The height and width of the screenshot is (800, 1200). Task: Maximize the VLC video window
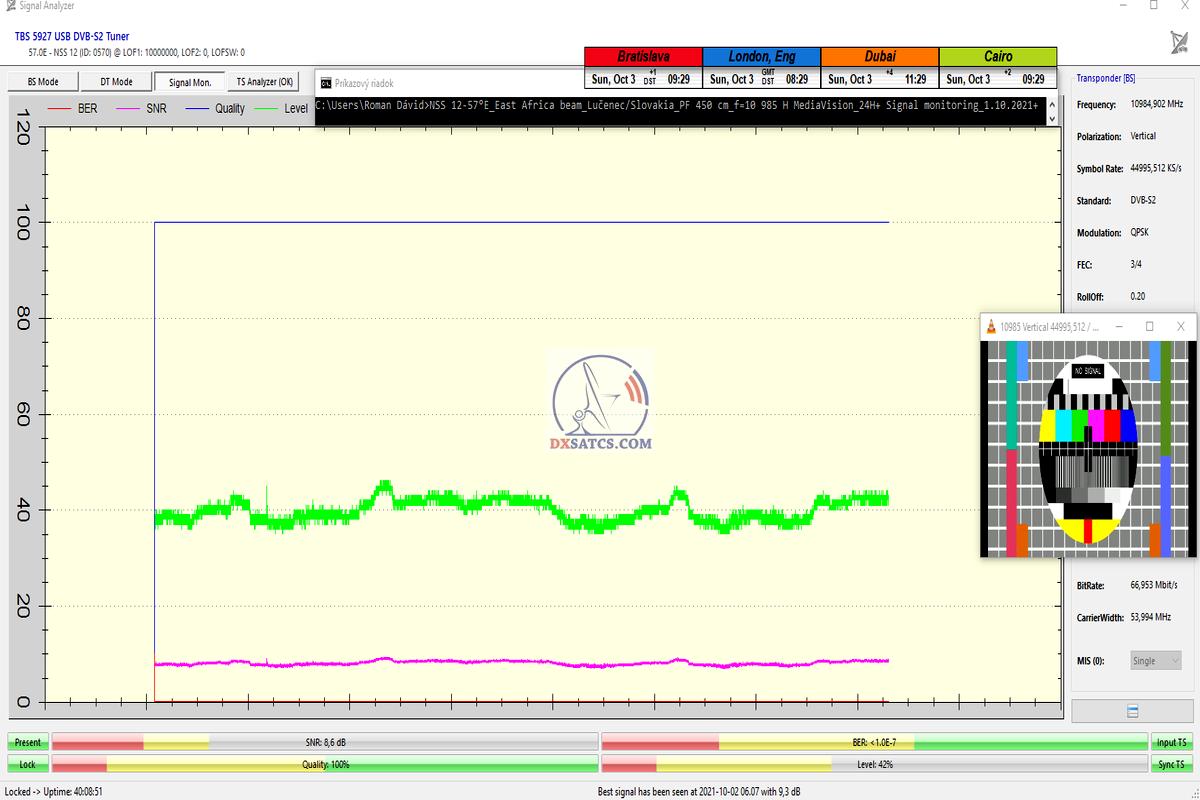pyautogui.click(x=1149, y=327)
